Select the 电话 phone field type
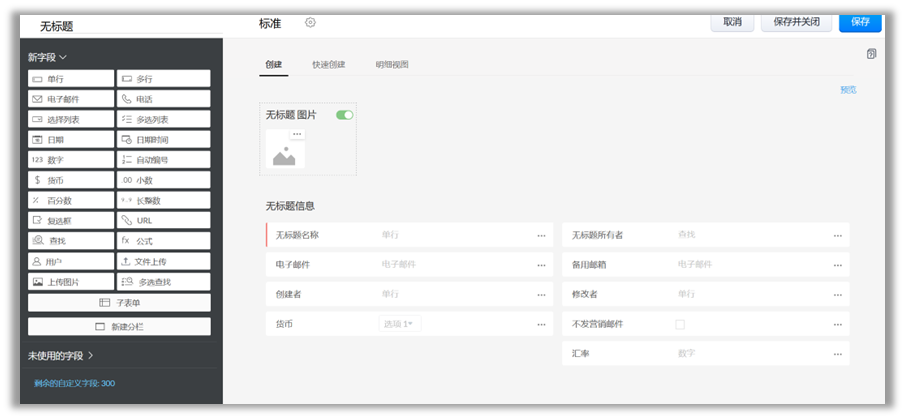Image resolution: width=905 pixels, height=419 pixels. [x=164, y=99]
